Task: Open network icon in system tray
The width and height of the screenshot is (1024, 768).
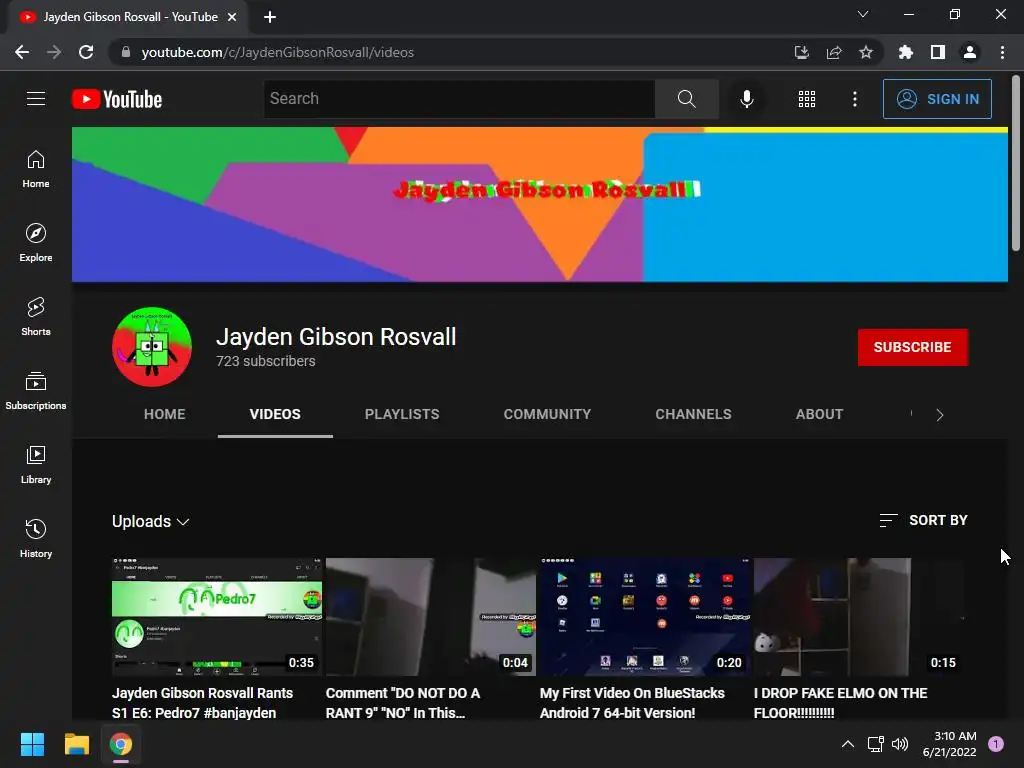Action: [875, 744]
